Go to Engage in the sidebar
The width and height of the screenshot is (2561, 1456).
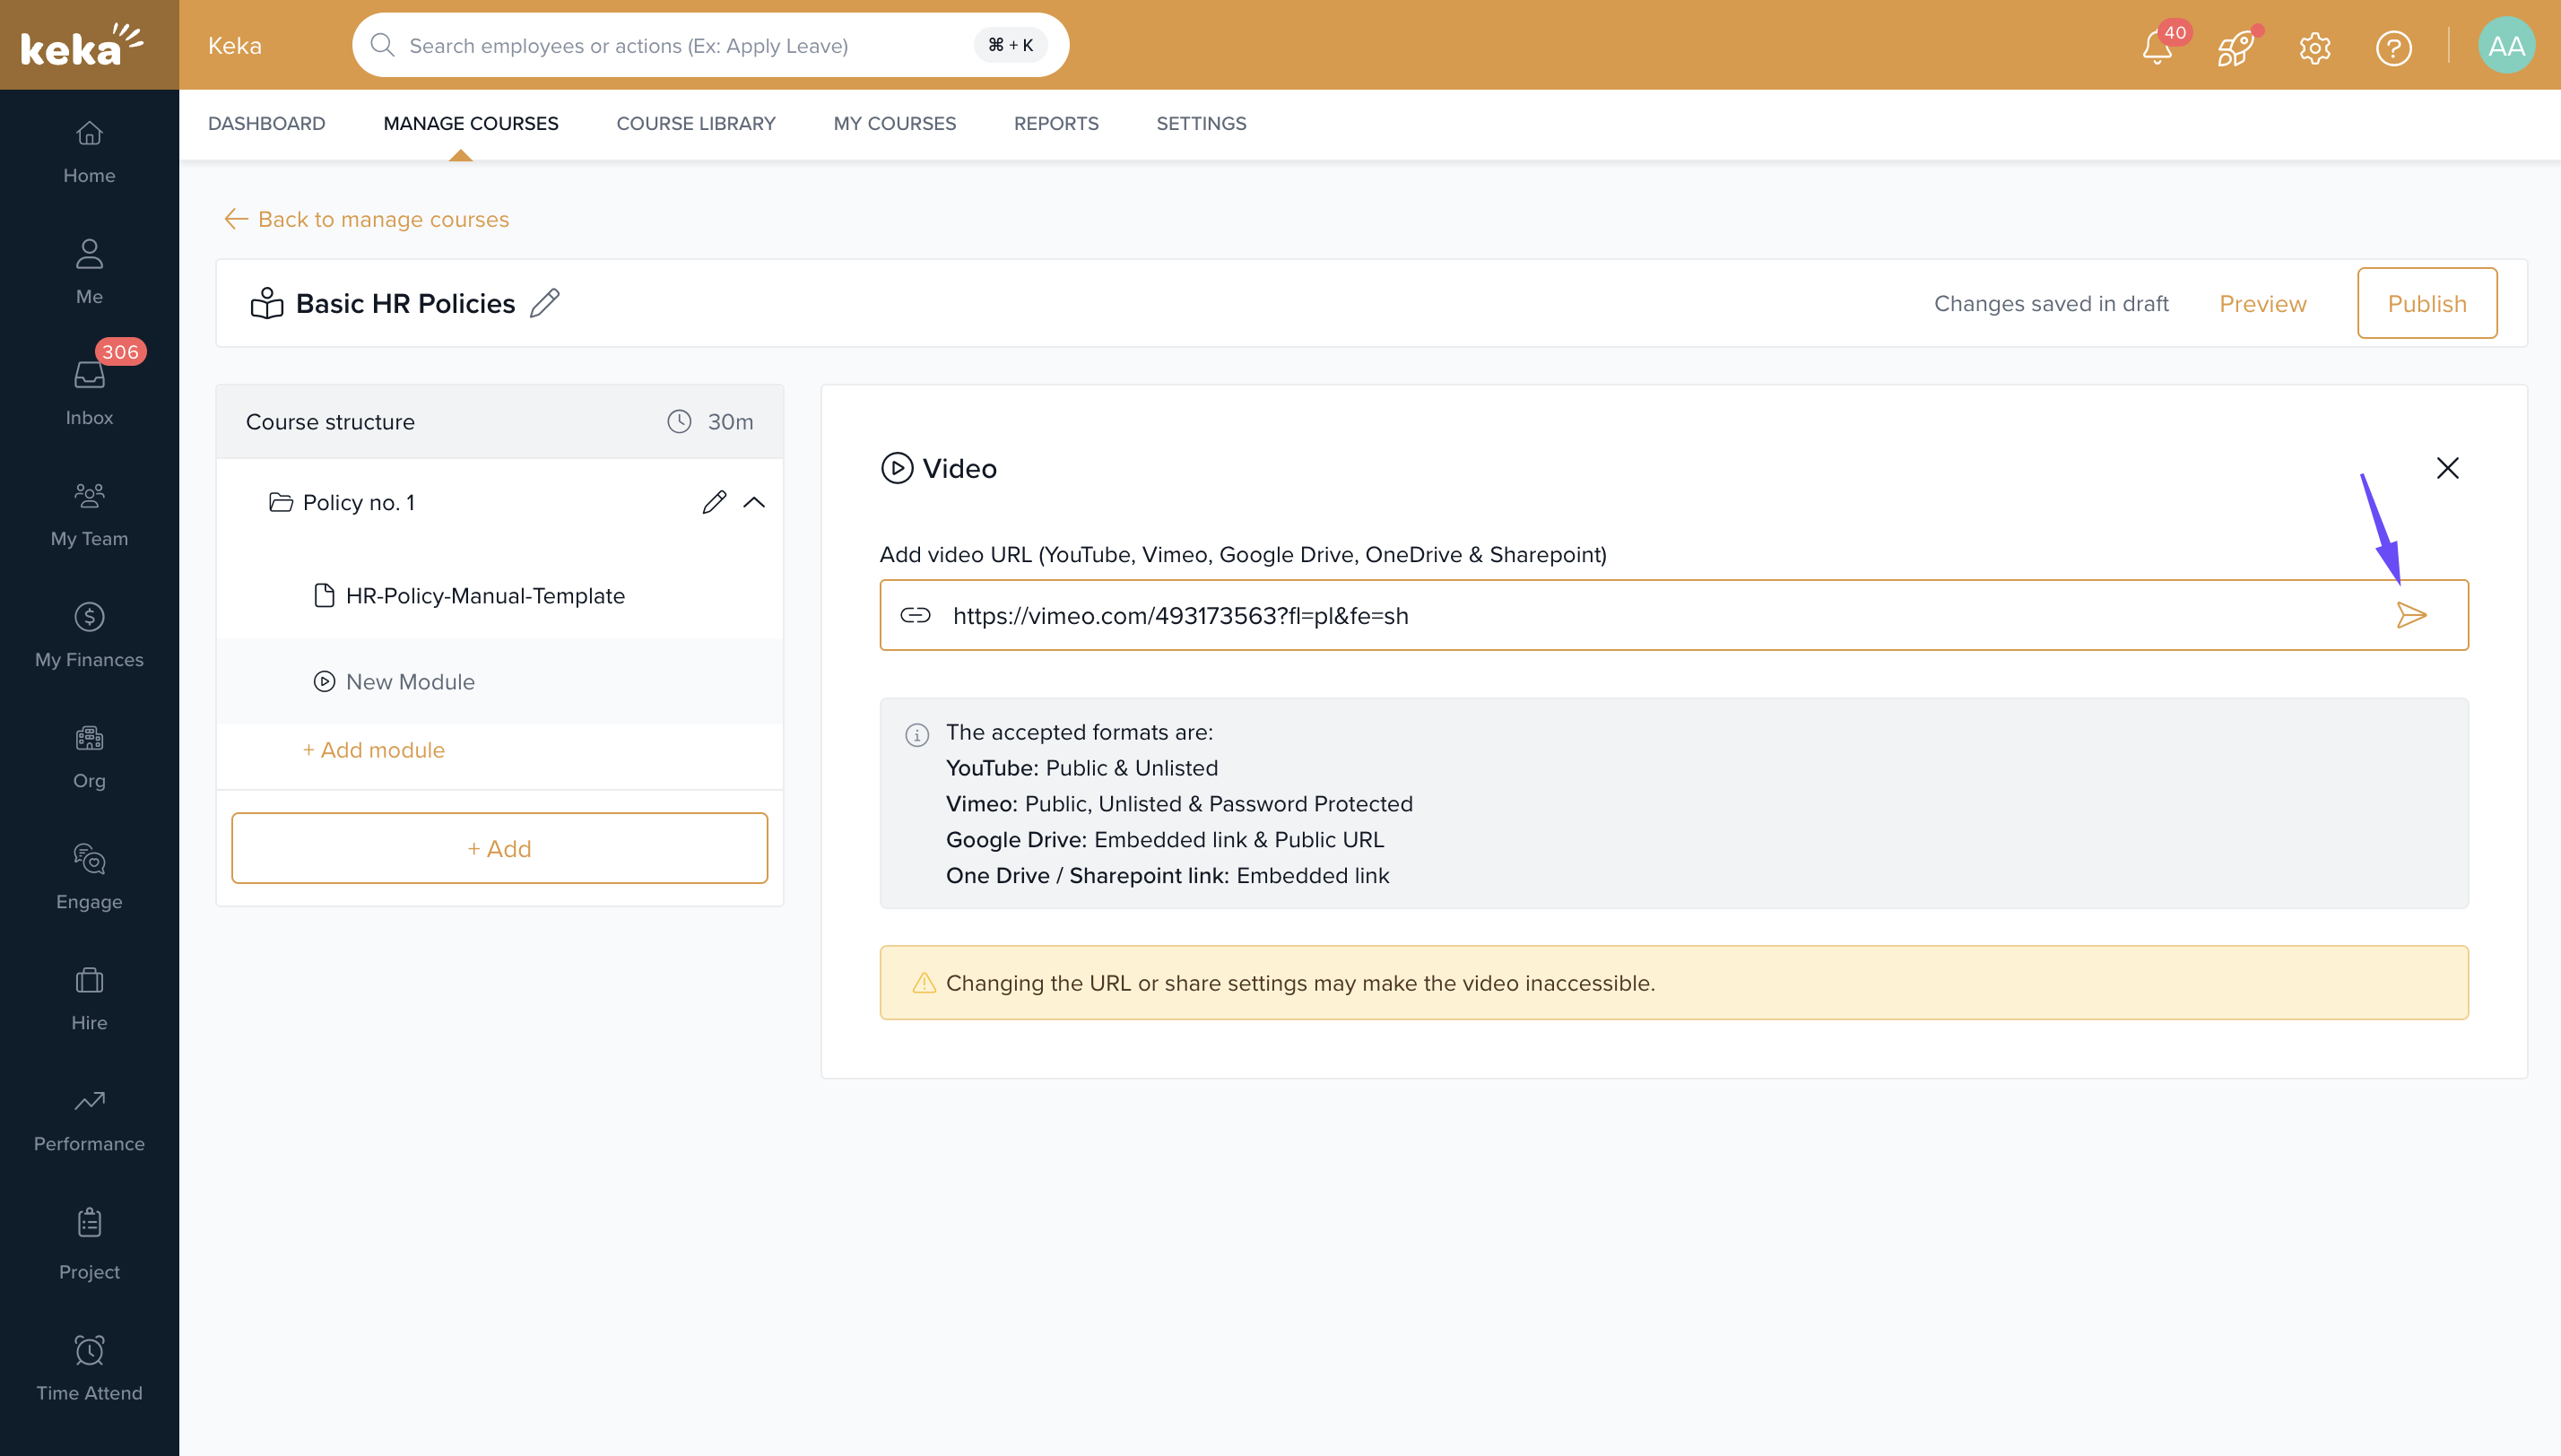coord(89,876)
